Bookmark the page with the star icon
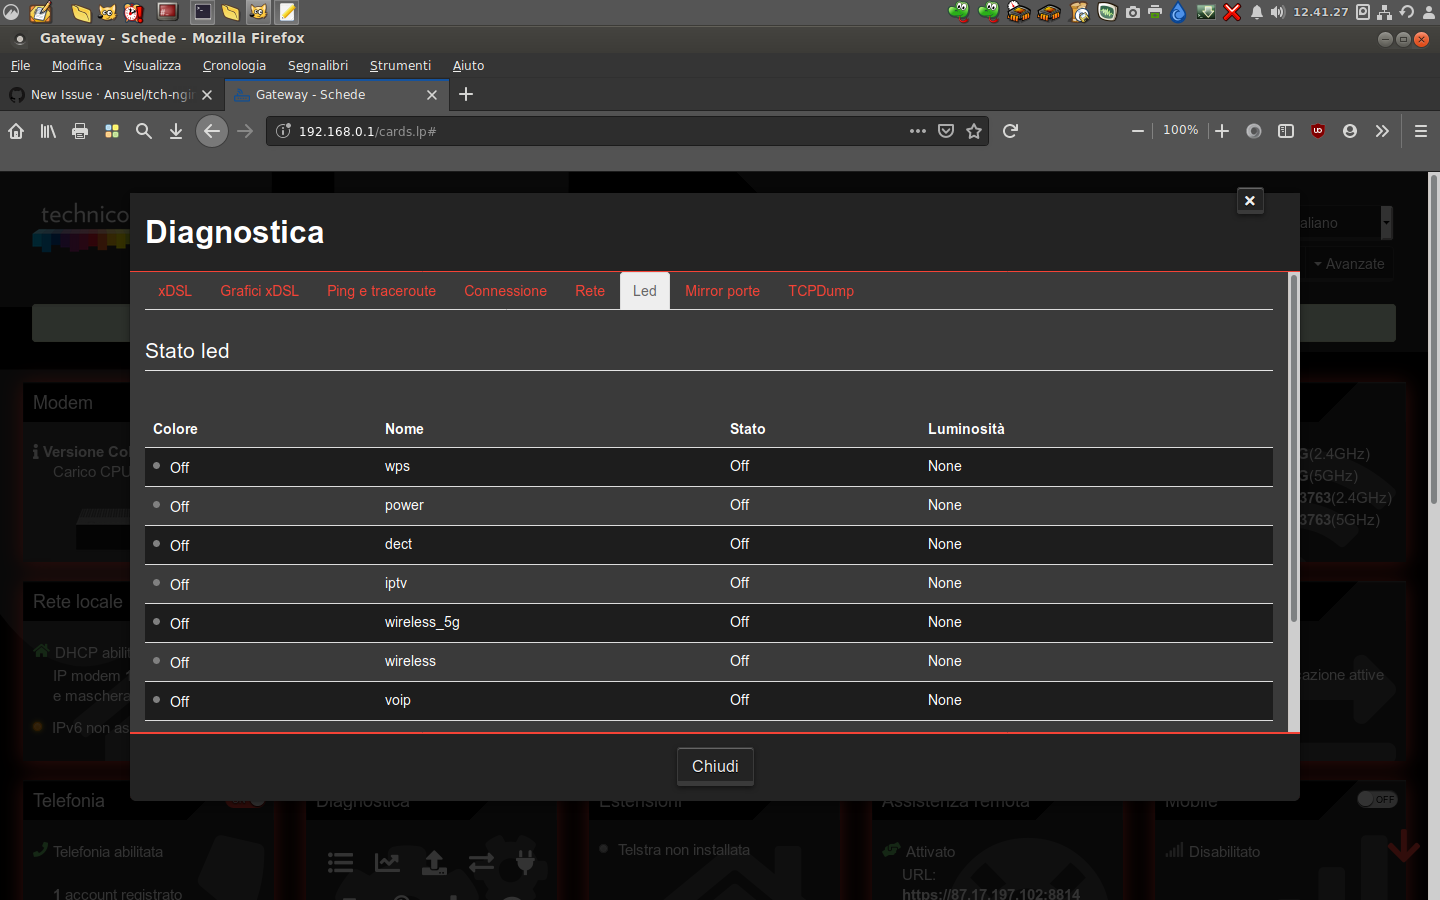Image resolution: width=1440 pixels, height=900 pixels. 974,131
